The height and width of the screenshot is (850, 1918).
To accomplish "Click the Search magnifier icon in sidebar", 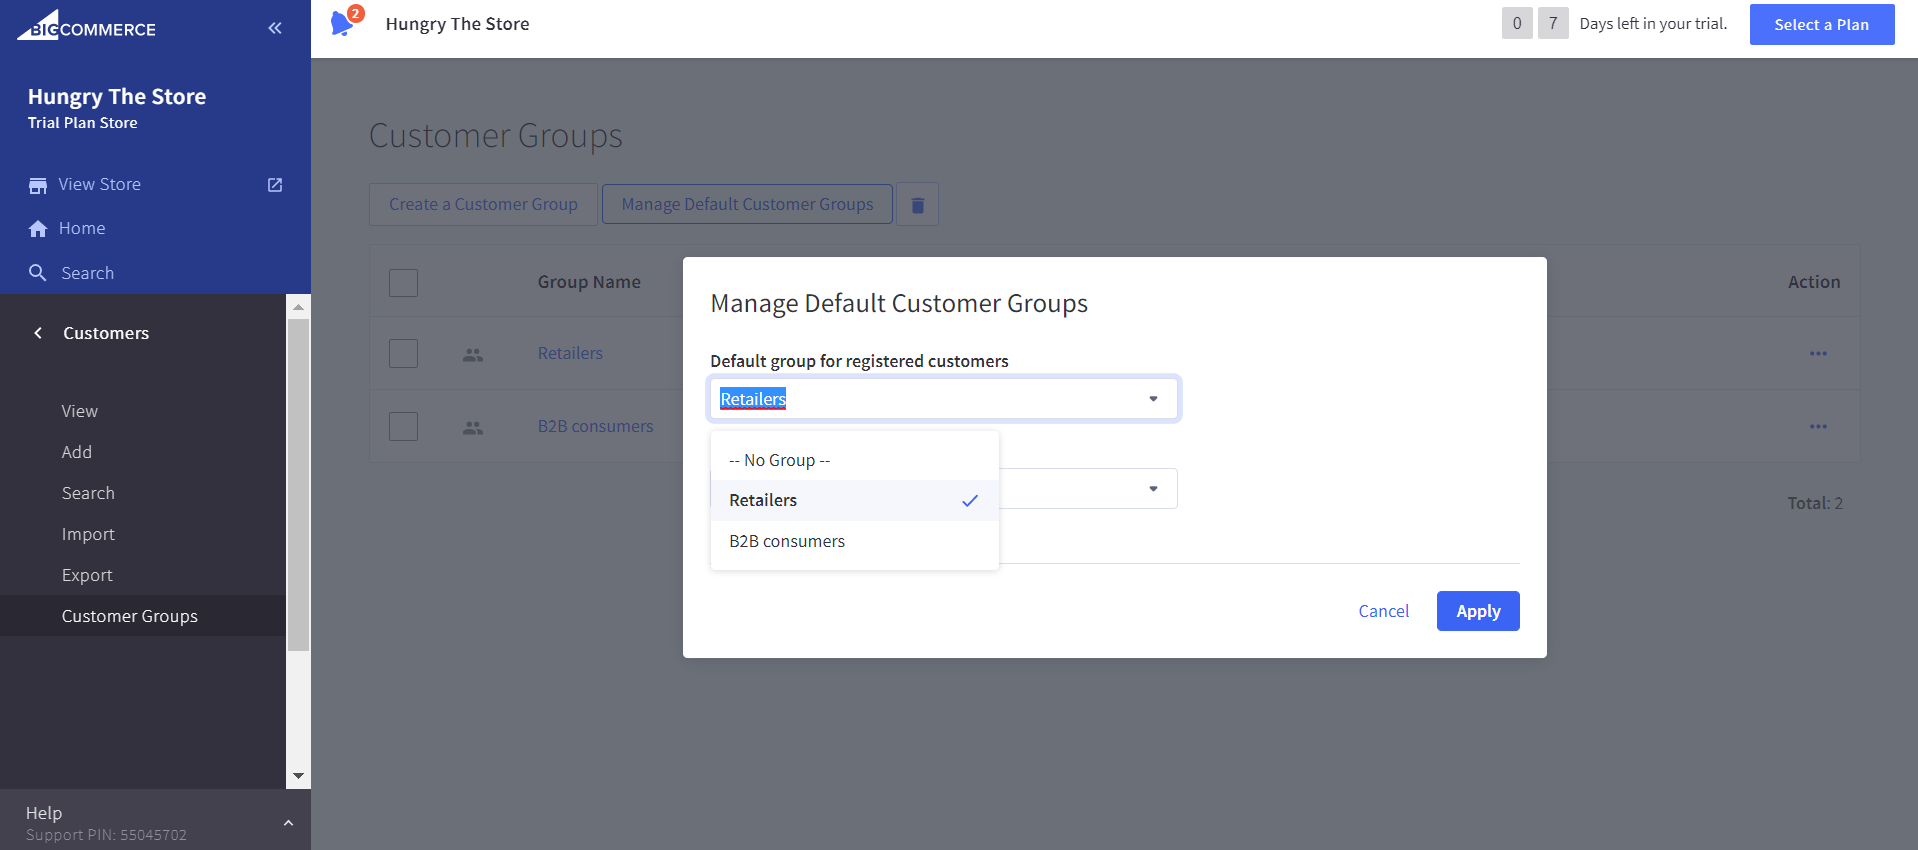I will pyautogui.click(x=38, y=273).
